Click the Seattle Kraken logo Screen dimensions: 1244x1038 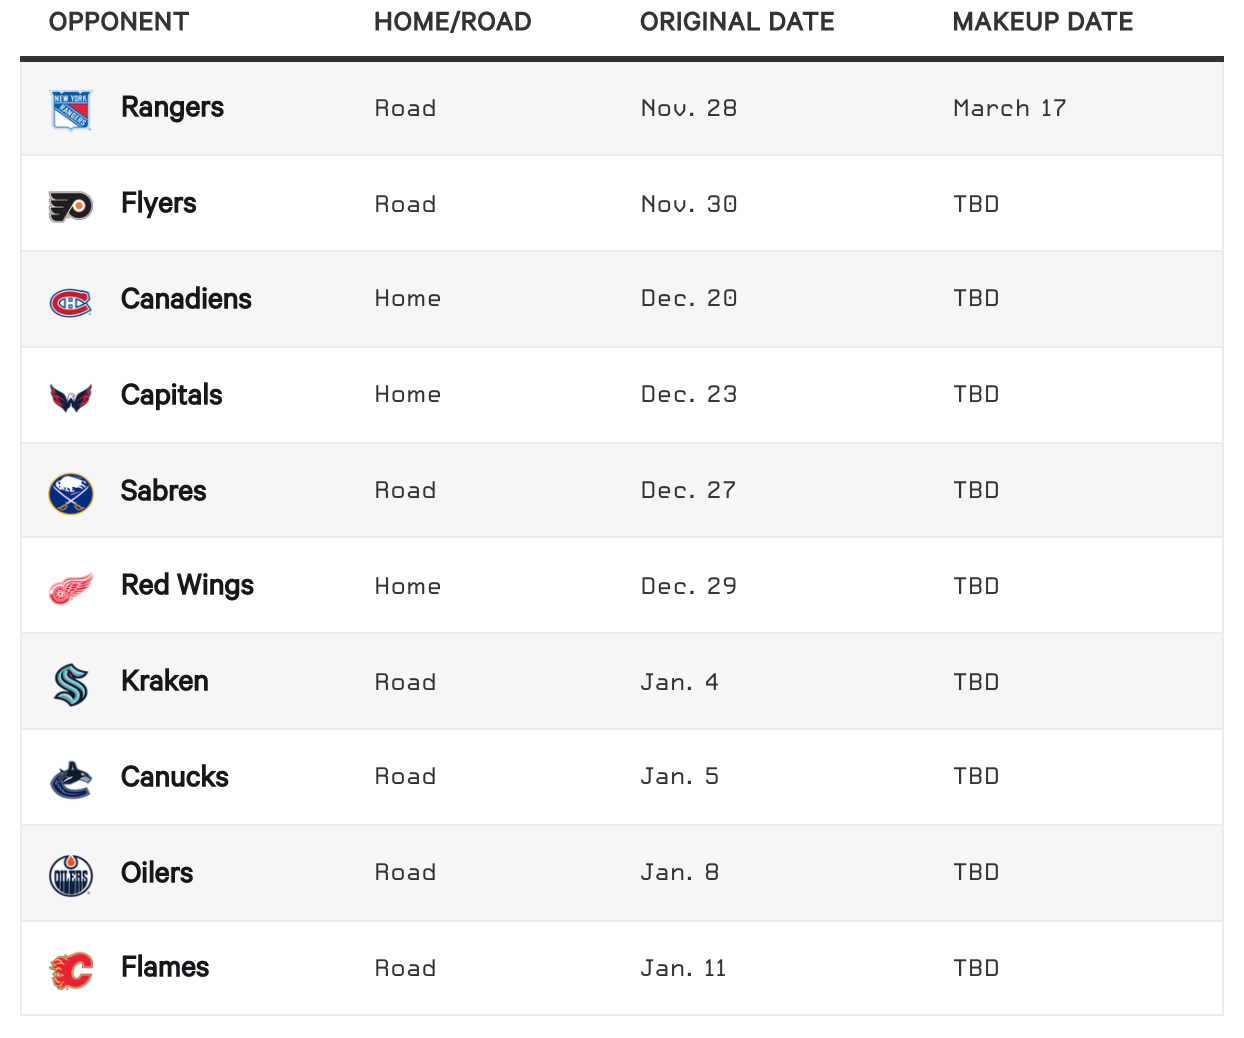tap(71, 684)
